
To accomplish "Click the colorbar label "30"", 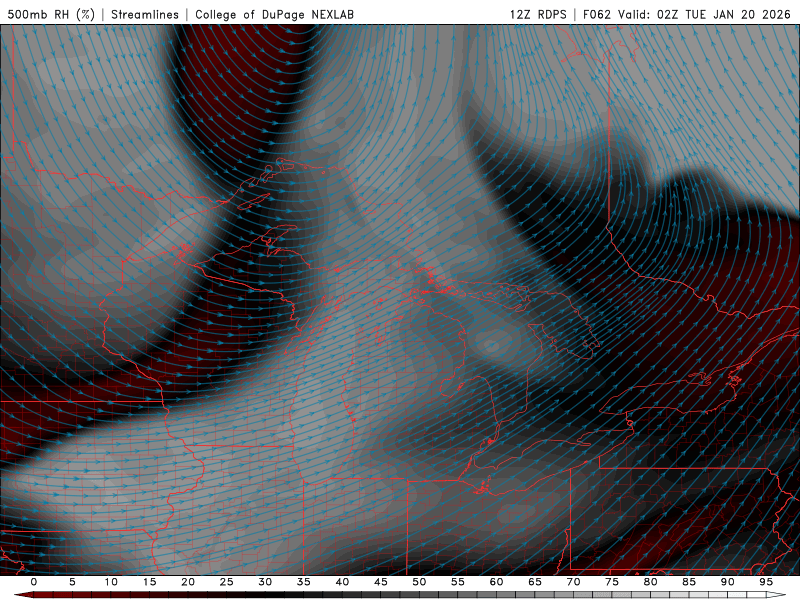I will pyautogui.click(x=265, y=582).
